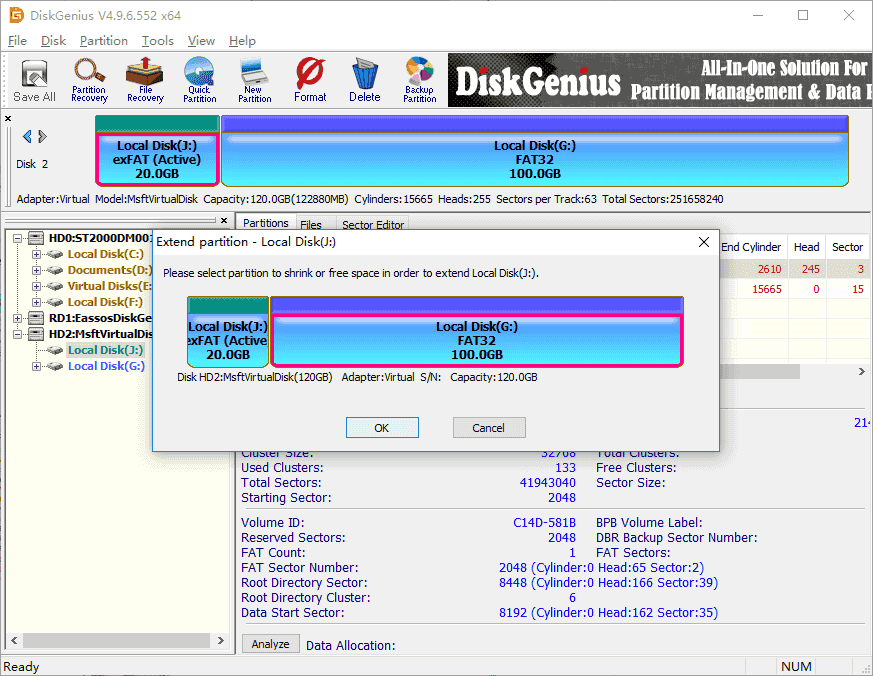Confirm with the OK button
873x676 pixels.
(381, 428)
